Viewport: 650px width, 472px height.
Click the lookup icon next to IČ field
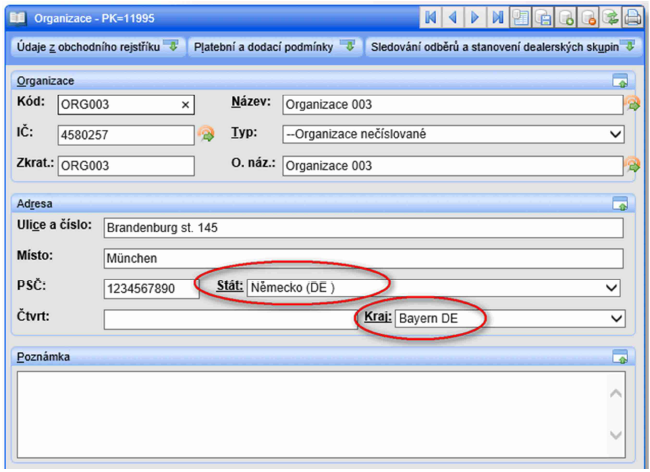pos(205,134)
